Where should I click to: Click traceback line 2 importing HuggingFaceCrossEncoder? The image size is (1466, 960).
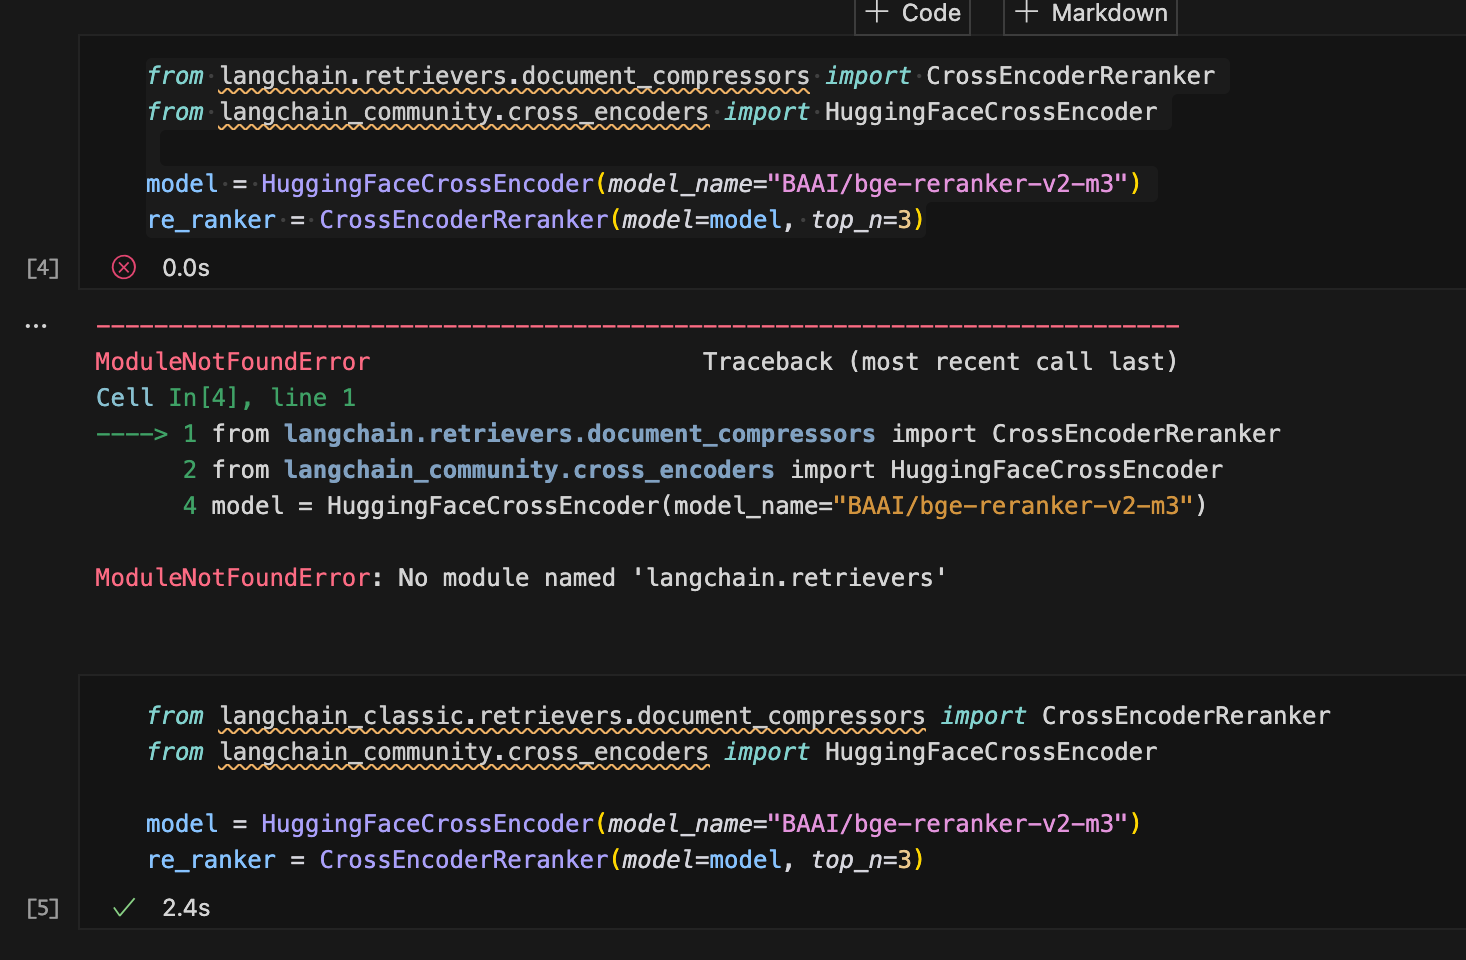(x=702, y=470)
